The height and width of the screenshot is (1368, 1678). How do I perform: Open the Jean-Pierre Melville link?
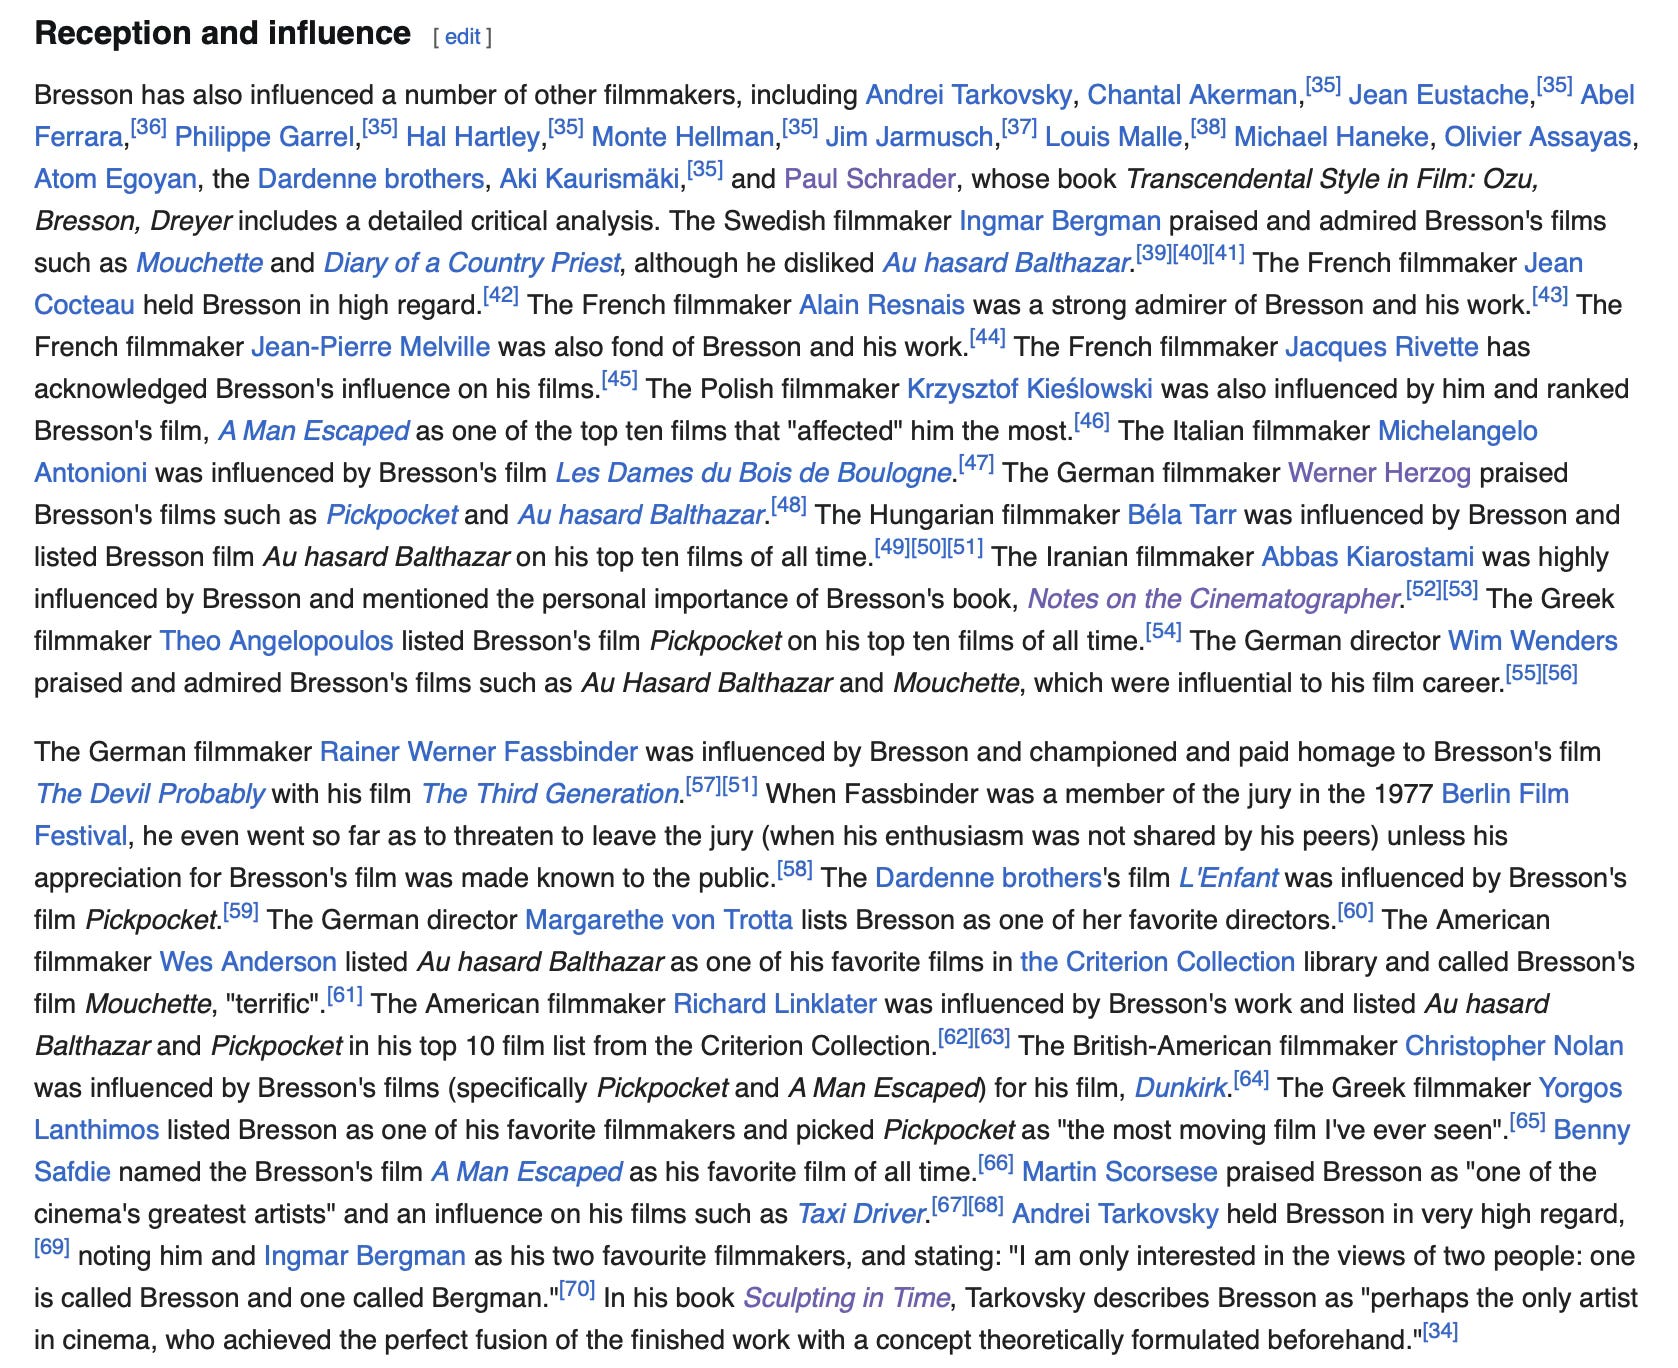371,347
